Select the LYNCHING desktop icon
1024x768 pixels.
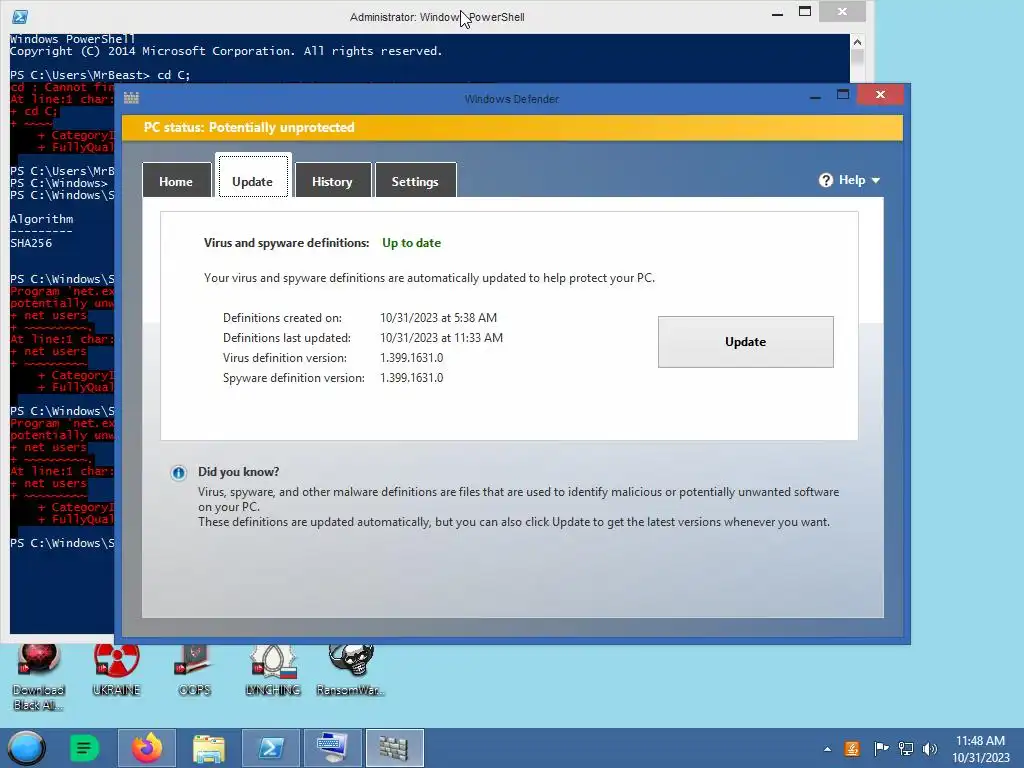point(273,670)
